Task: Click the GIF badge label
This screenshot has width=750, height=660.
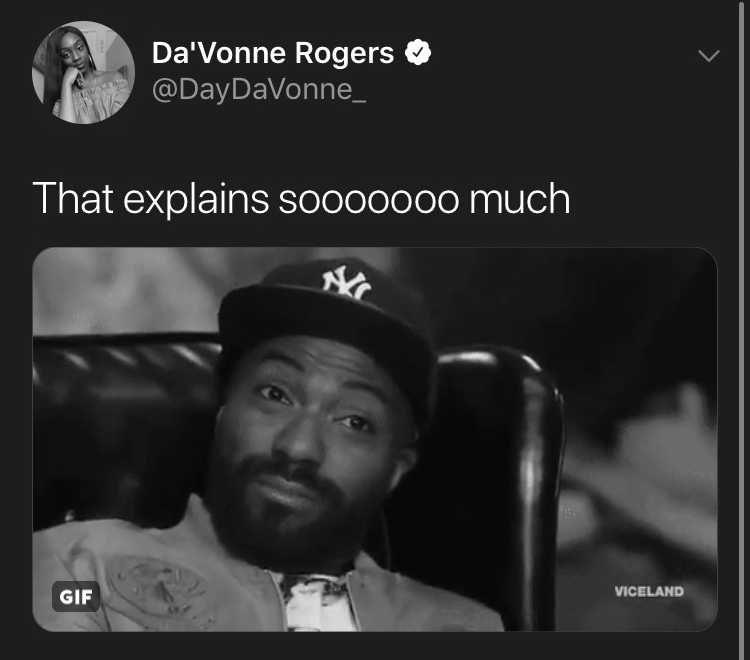Action: [76, 596]
